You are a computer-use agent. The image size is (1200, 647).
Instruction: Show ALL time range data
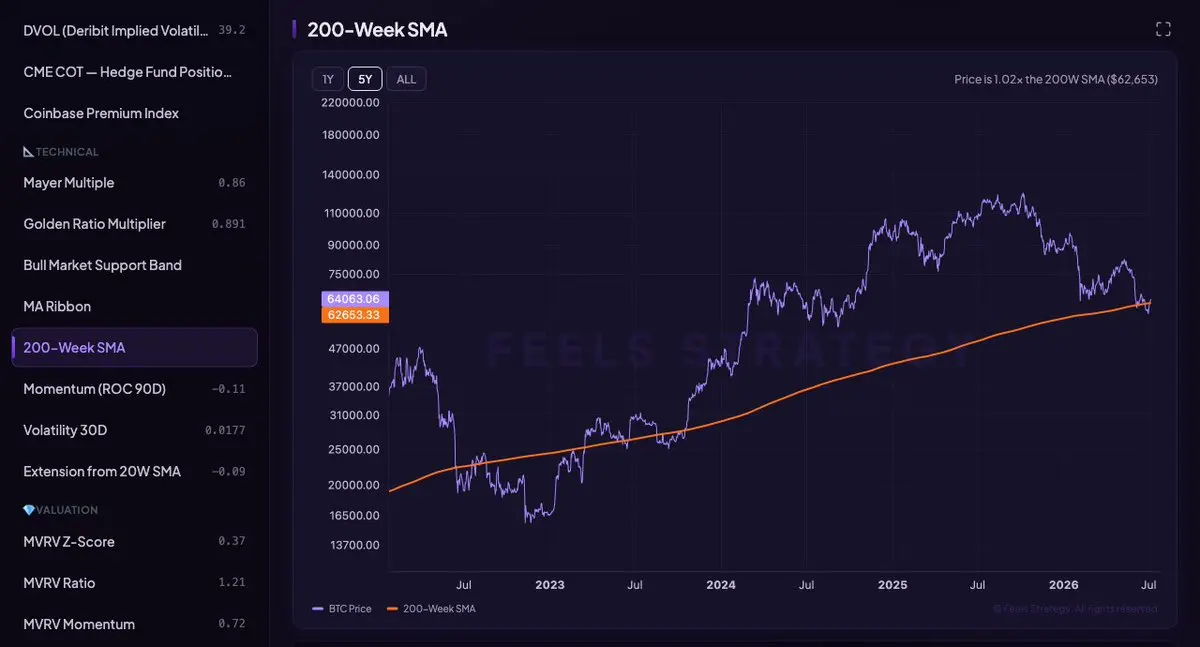406,79
